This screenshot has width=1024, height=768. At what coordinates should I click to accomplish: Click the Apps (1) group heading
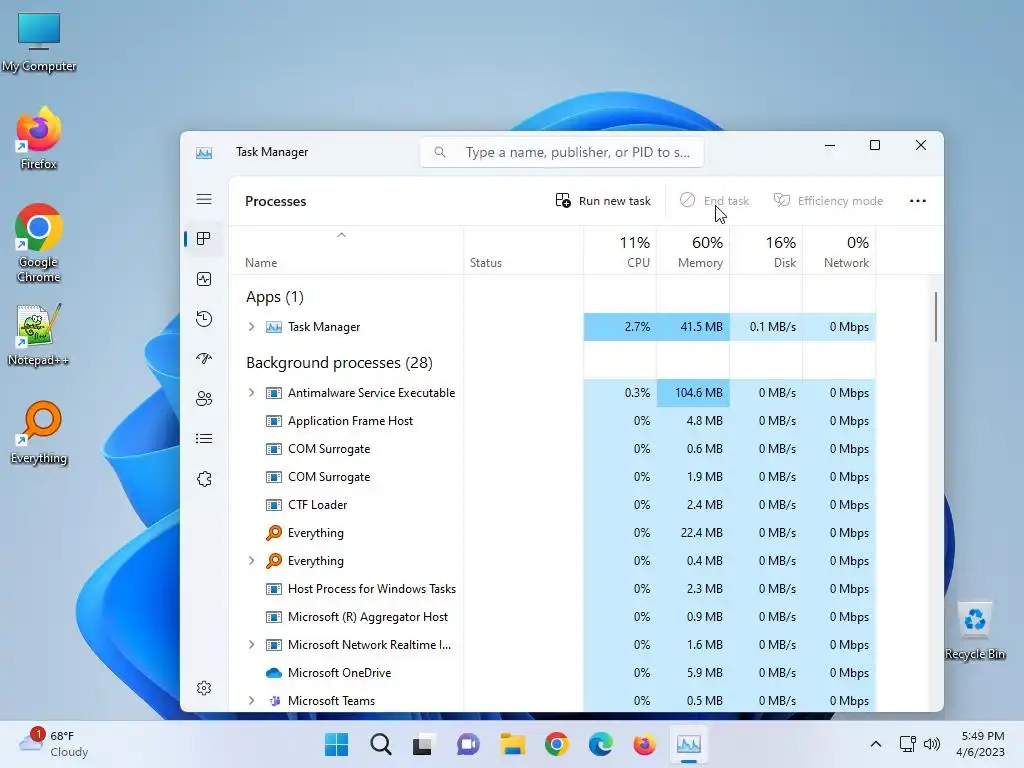point(275,297)
